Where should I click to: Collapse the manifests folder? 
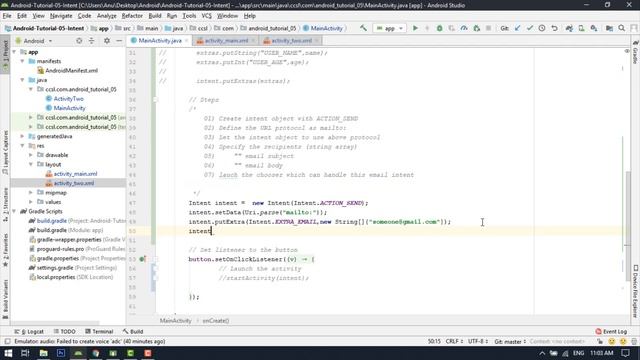[x=23, y=61]
